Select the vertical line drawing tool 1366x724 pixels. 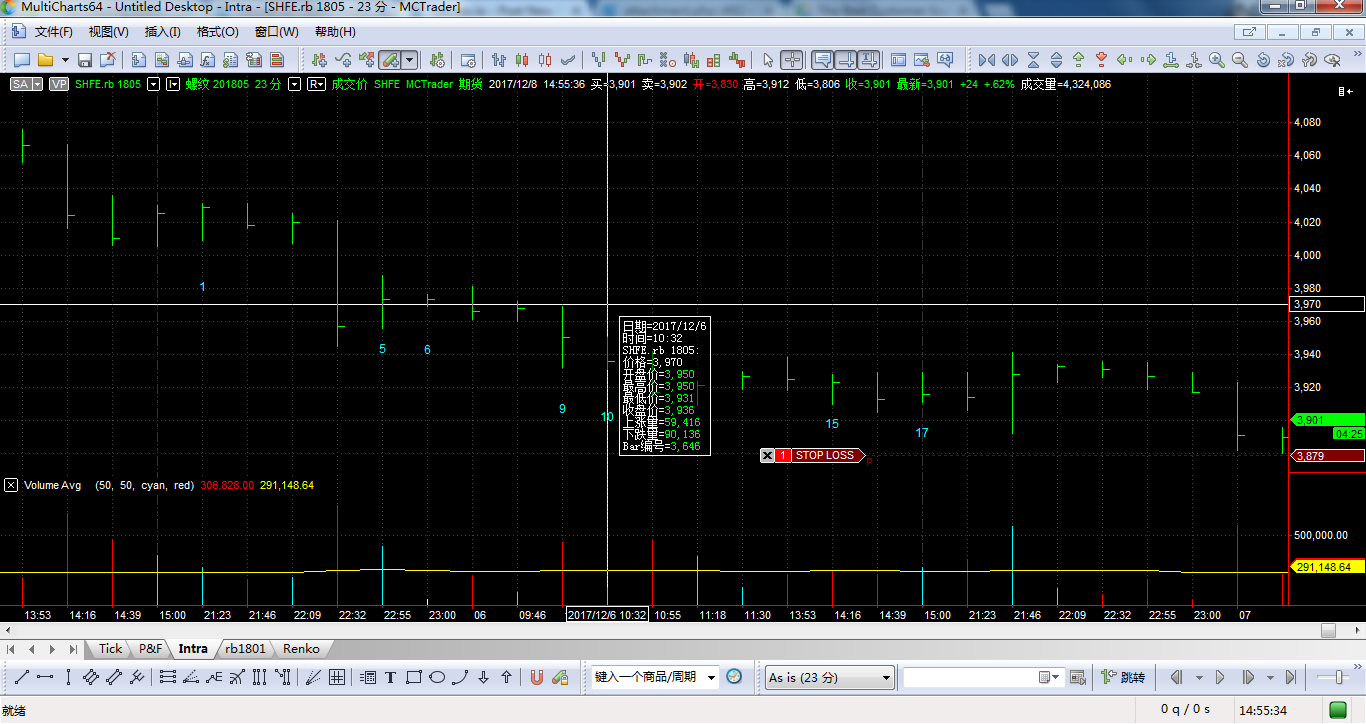point(68,677)
